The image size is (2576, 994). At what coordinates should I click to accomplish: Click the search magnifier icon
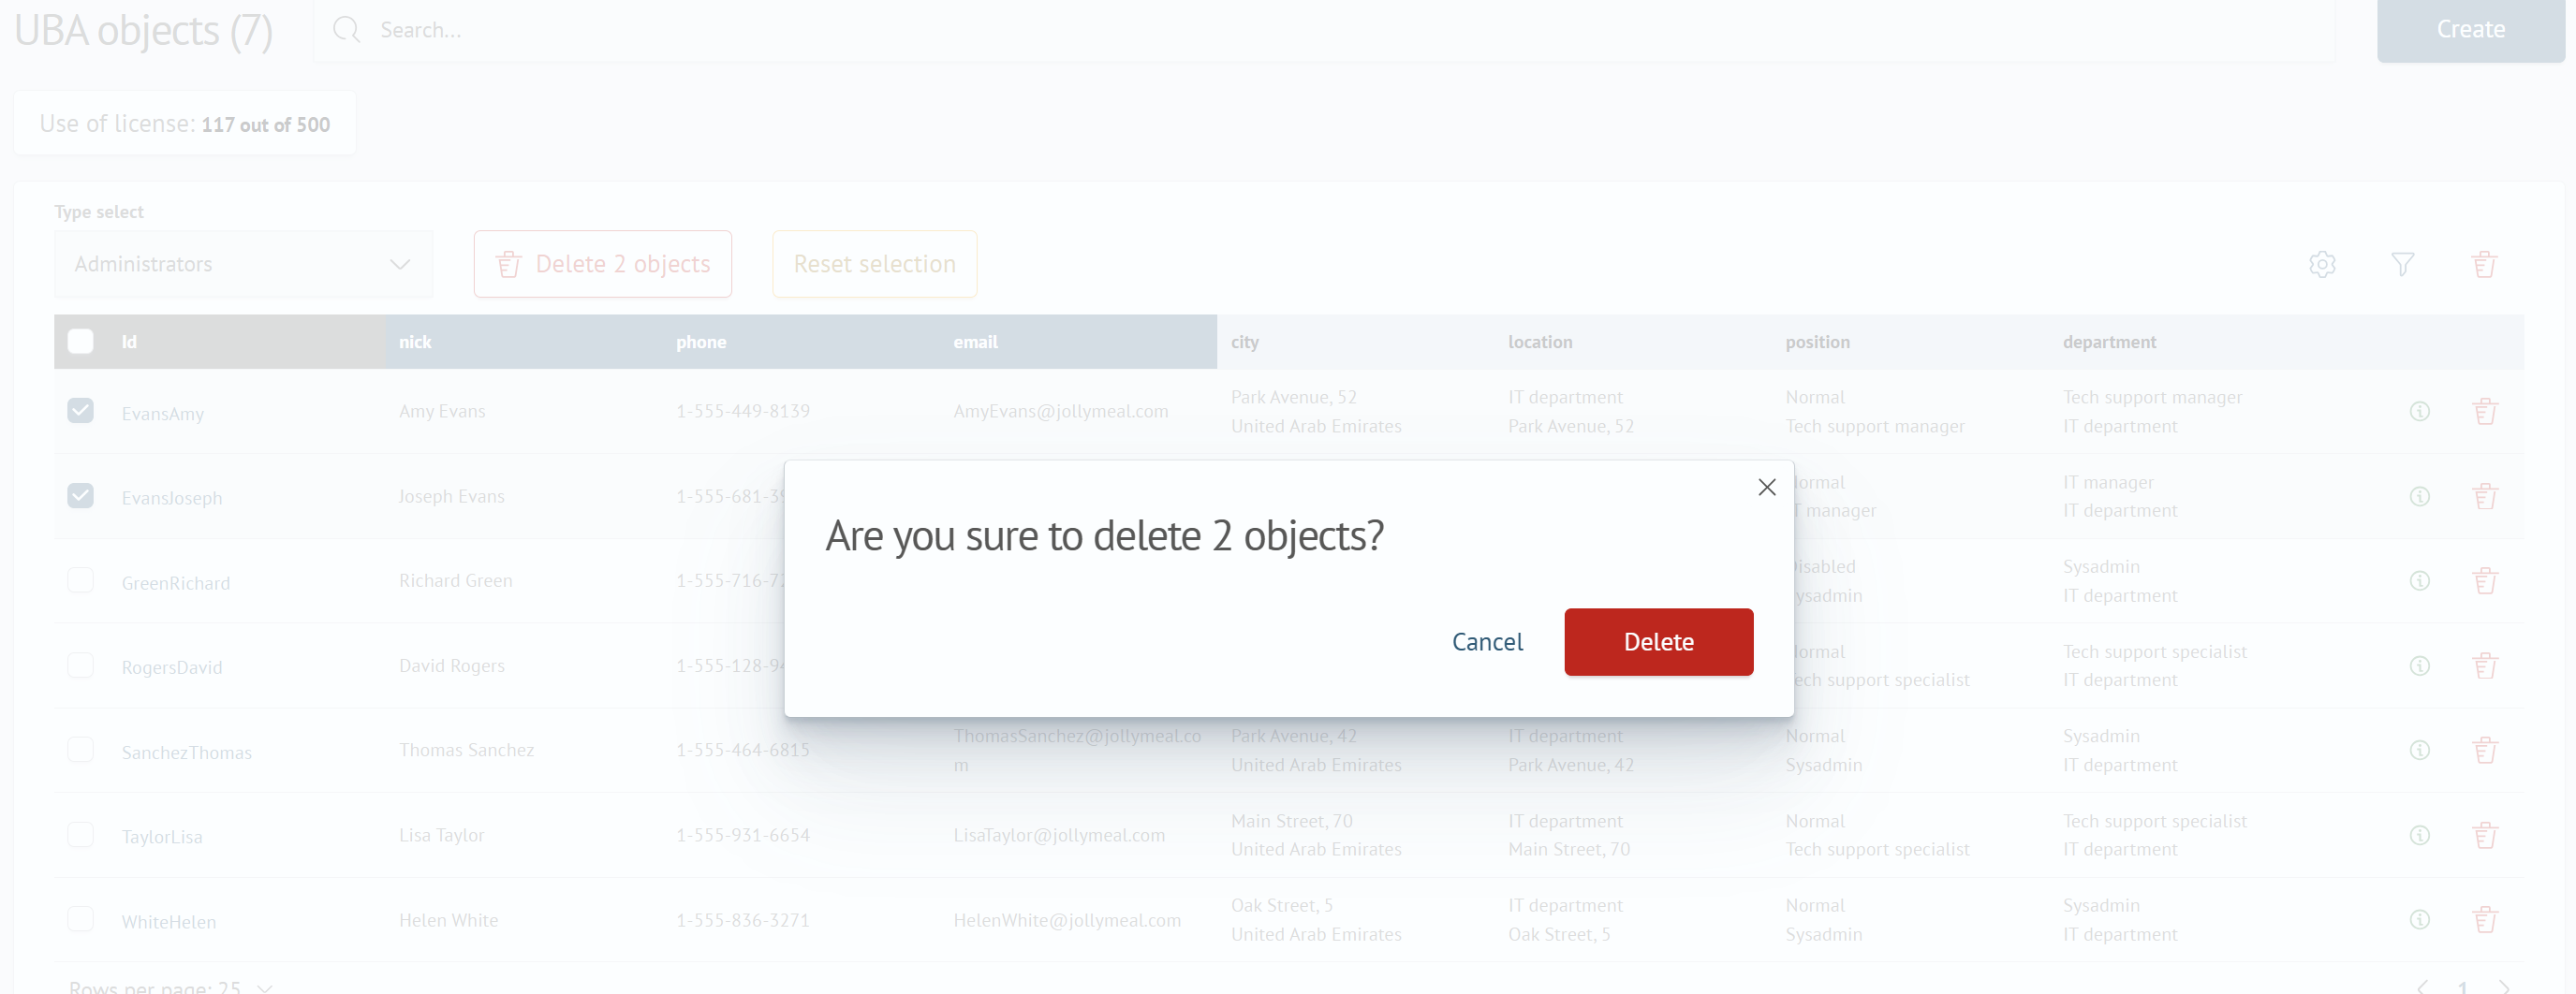[346, 30]
